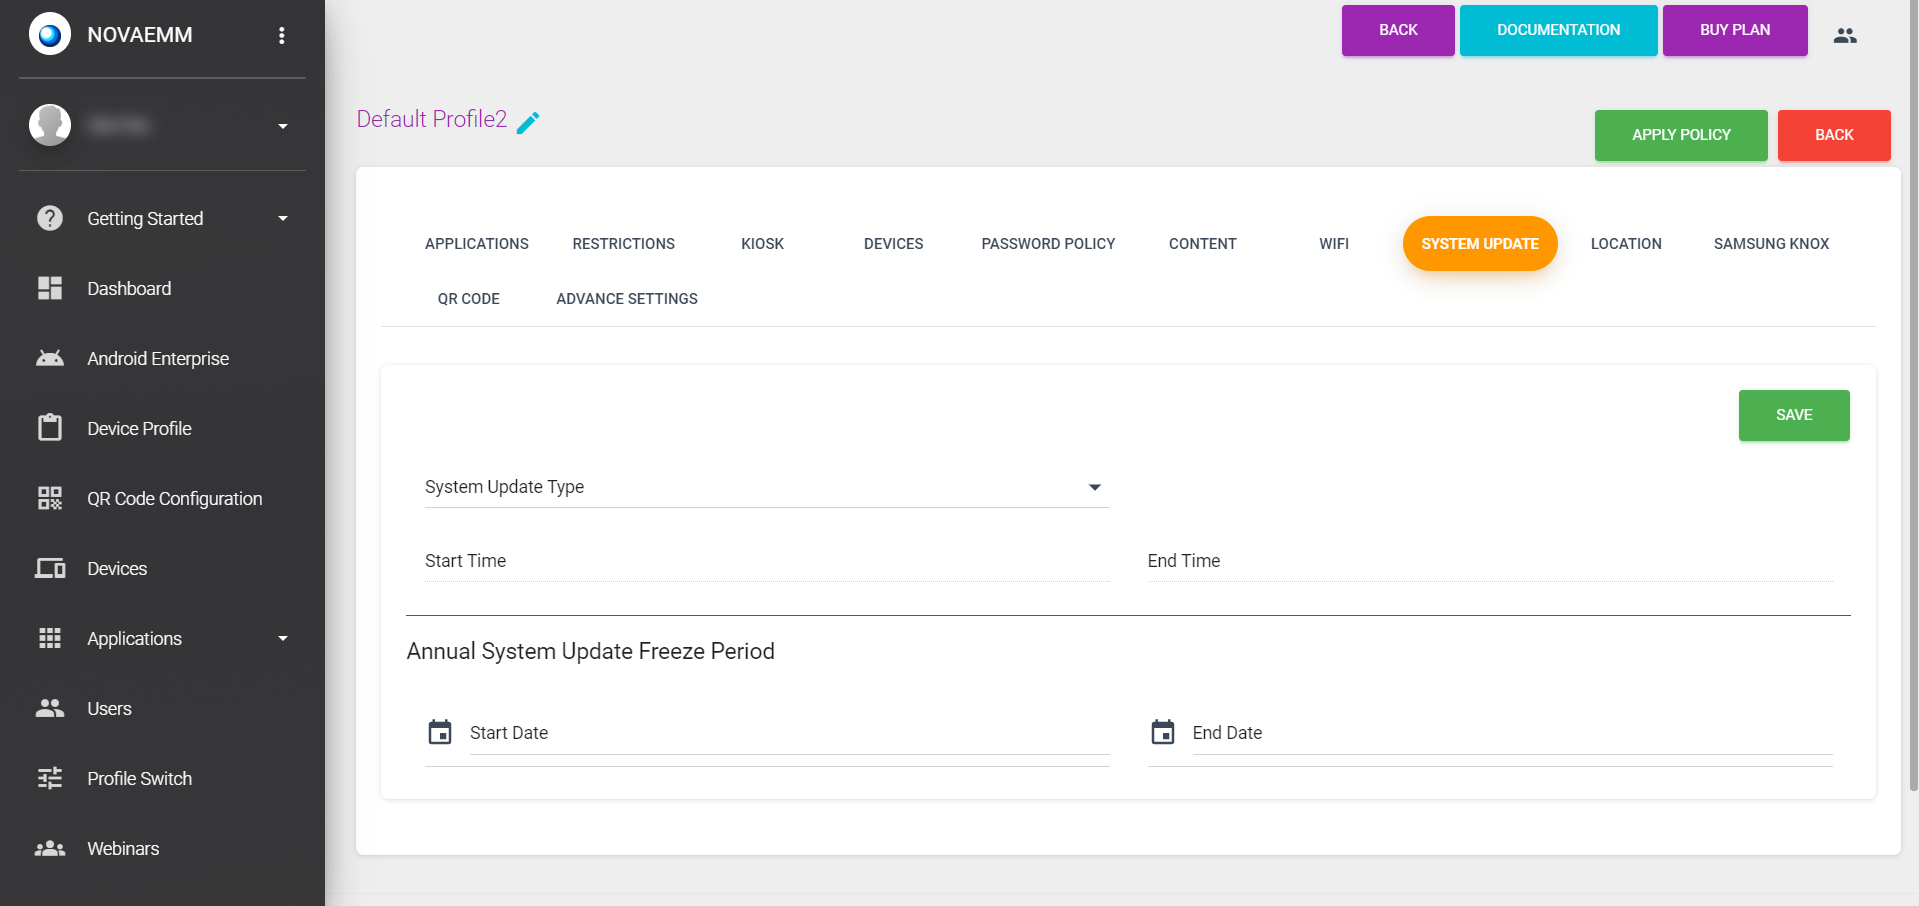Image resolution: width=1919 pixels, height=906 pixels.
Task: Open the System Update Type dropdown
Action: (x=767, y=487)
